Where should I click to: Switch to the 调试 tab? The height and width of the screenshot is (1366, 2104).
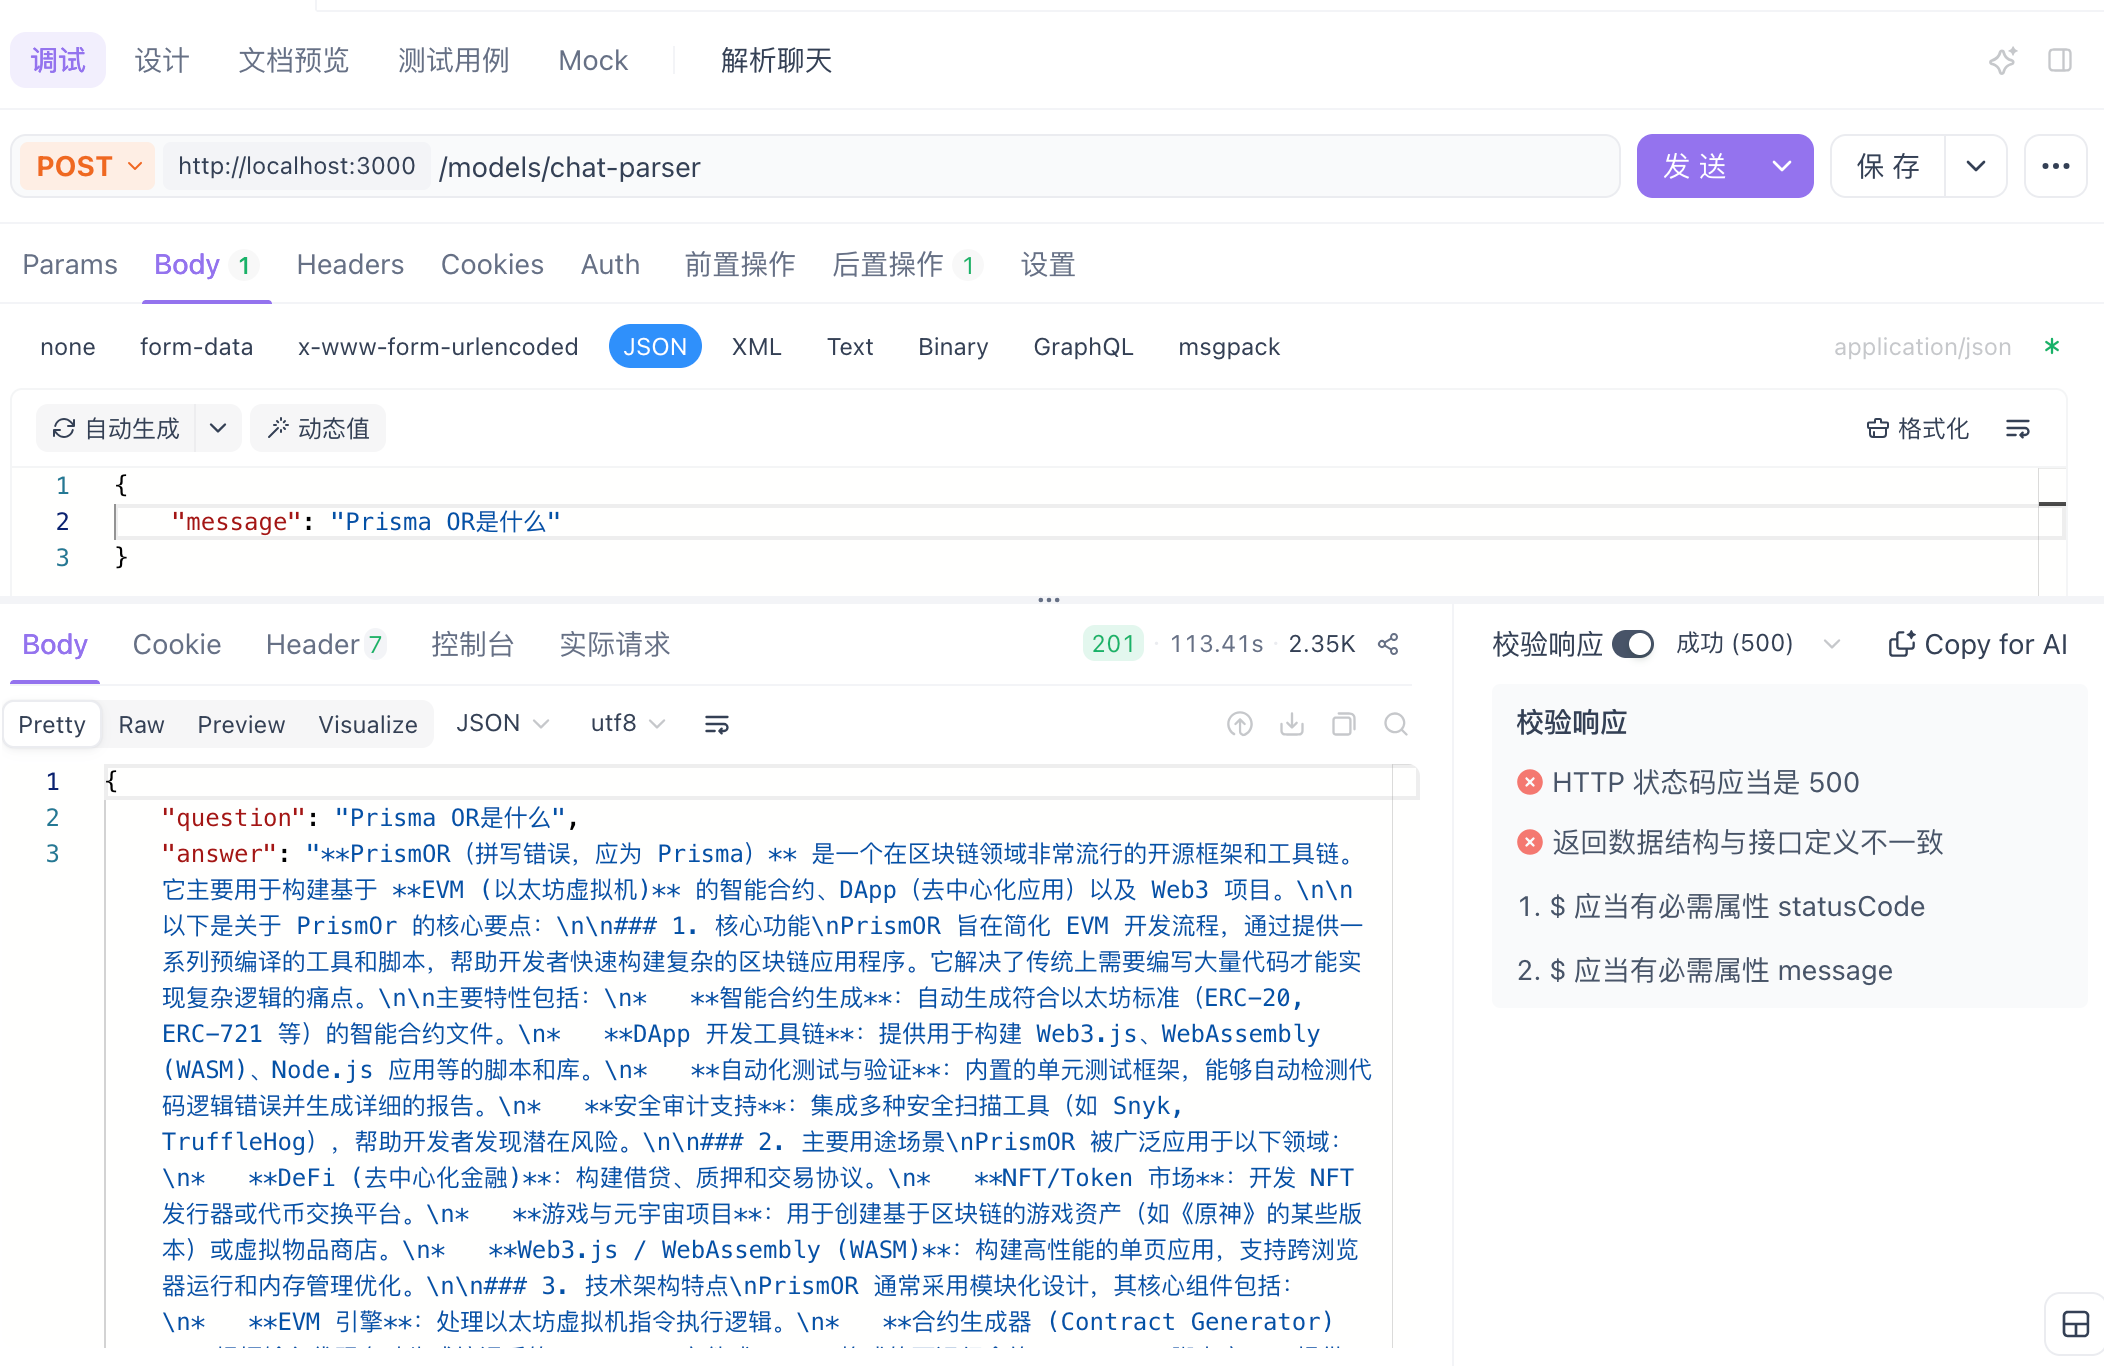pos(58,61)
